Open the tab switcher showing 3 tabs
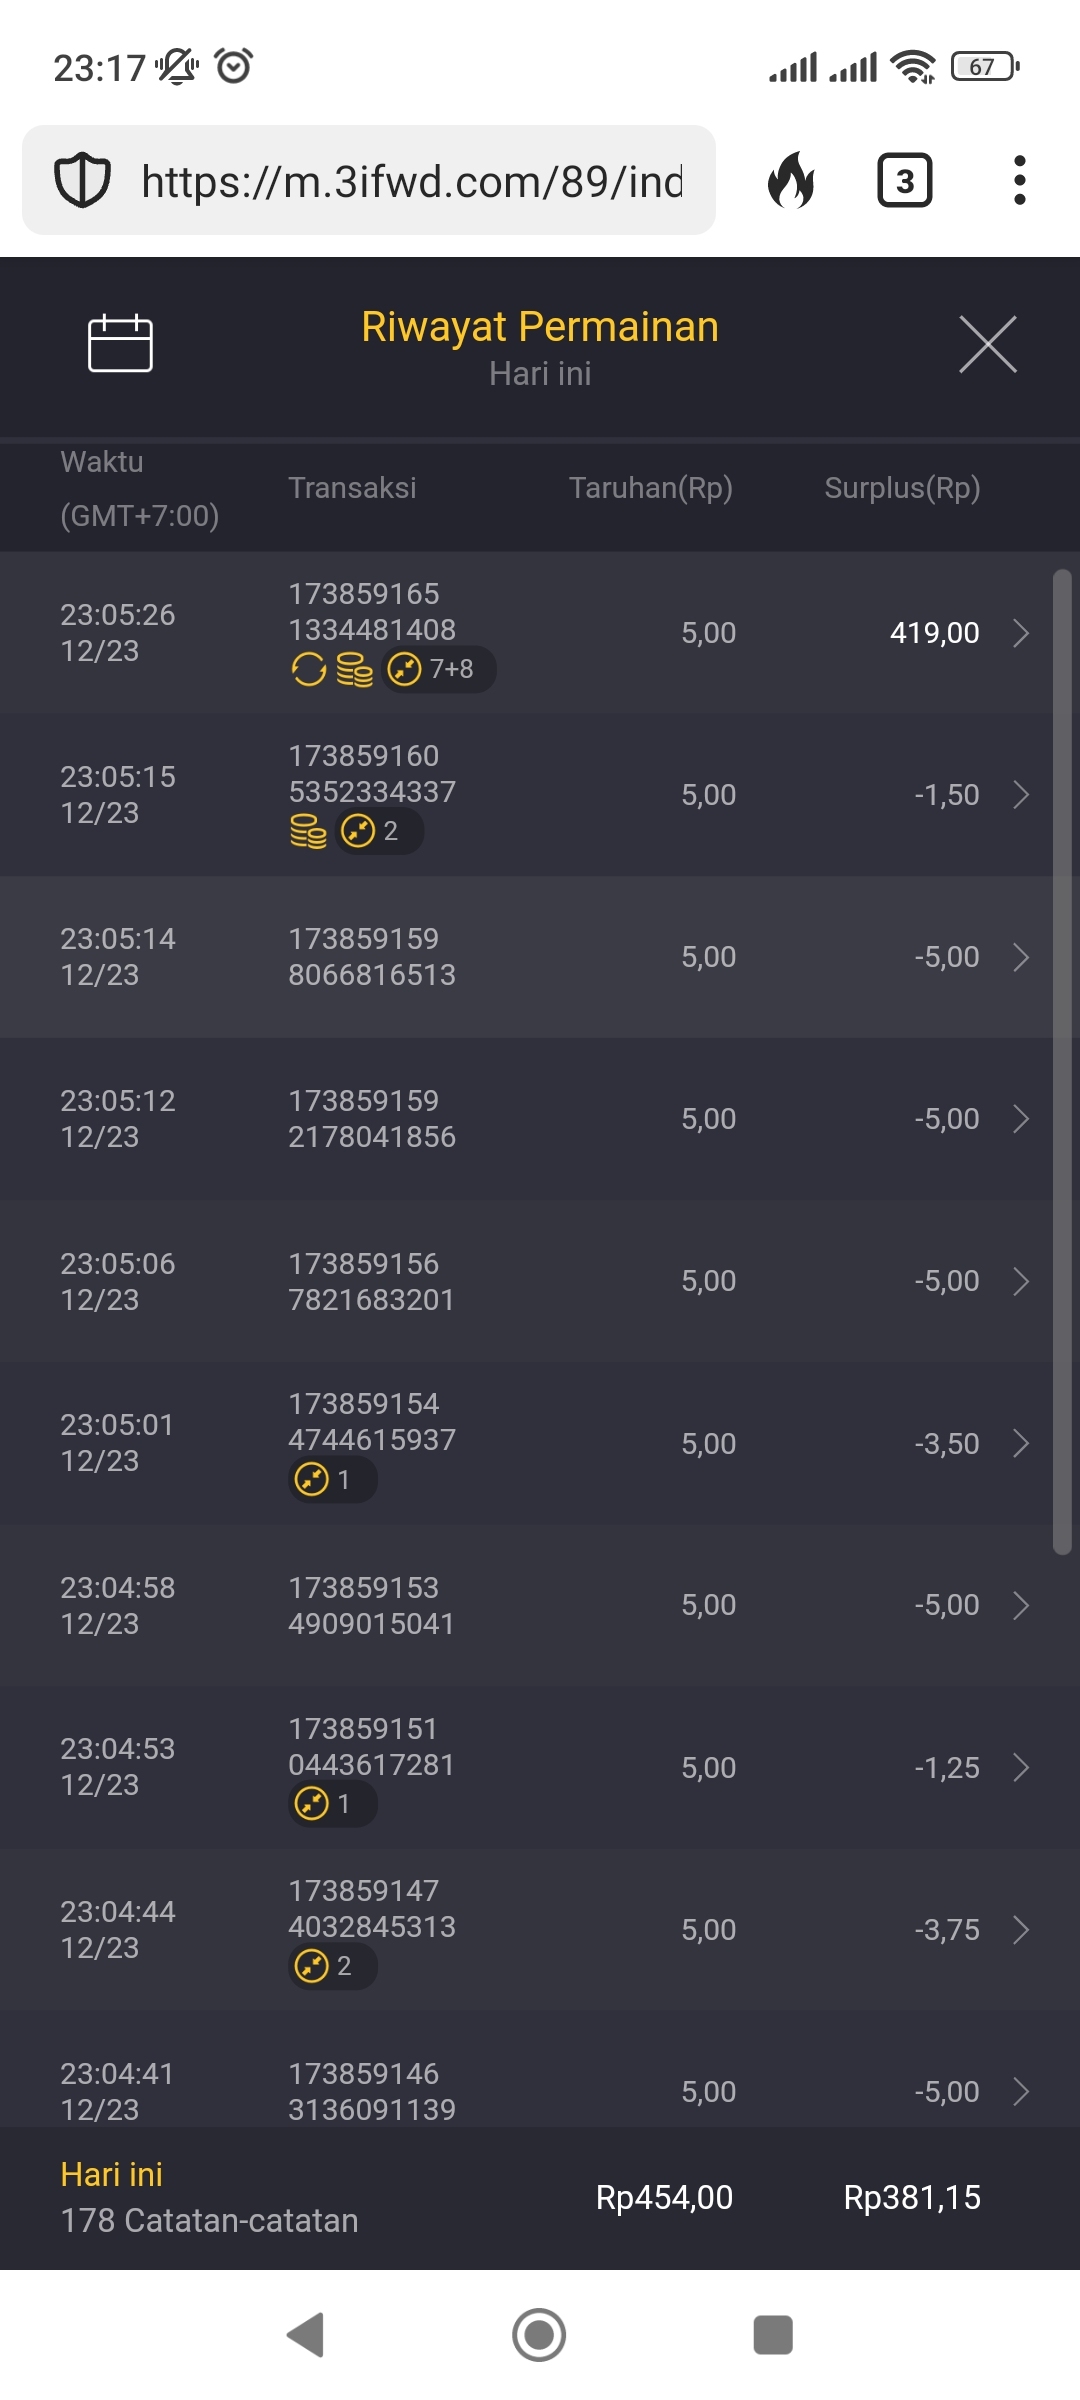The width and height of the screenshot is (1080, 2400). pyautogui.click(x=904, y=181)
